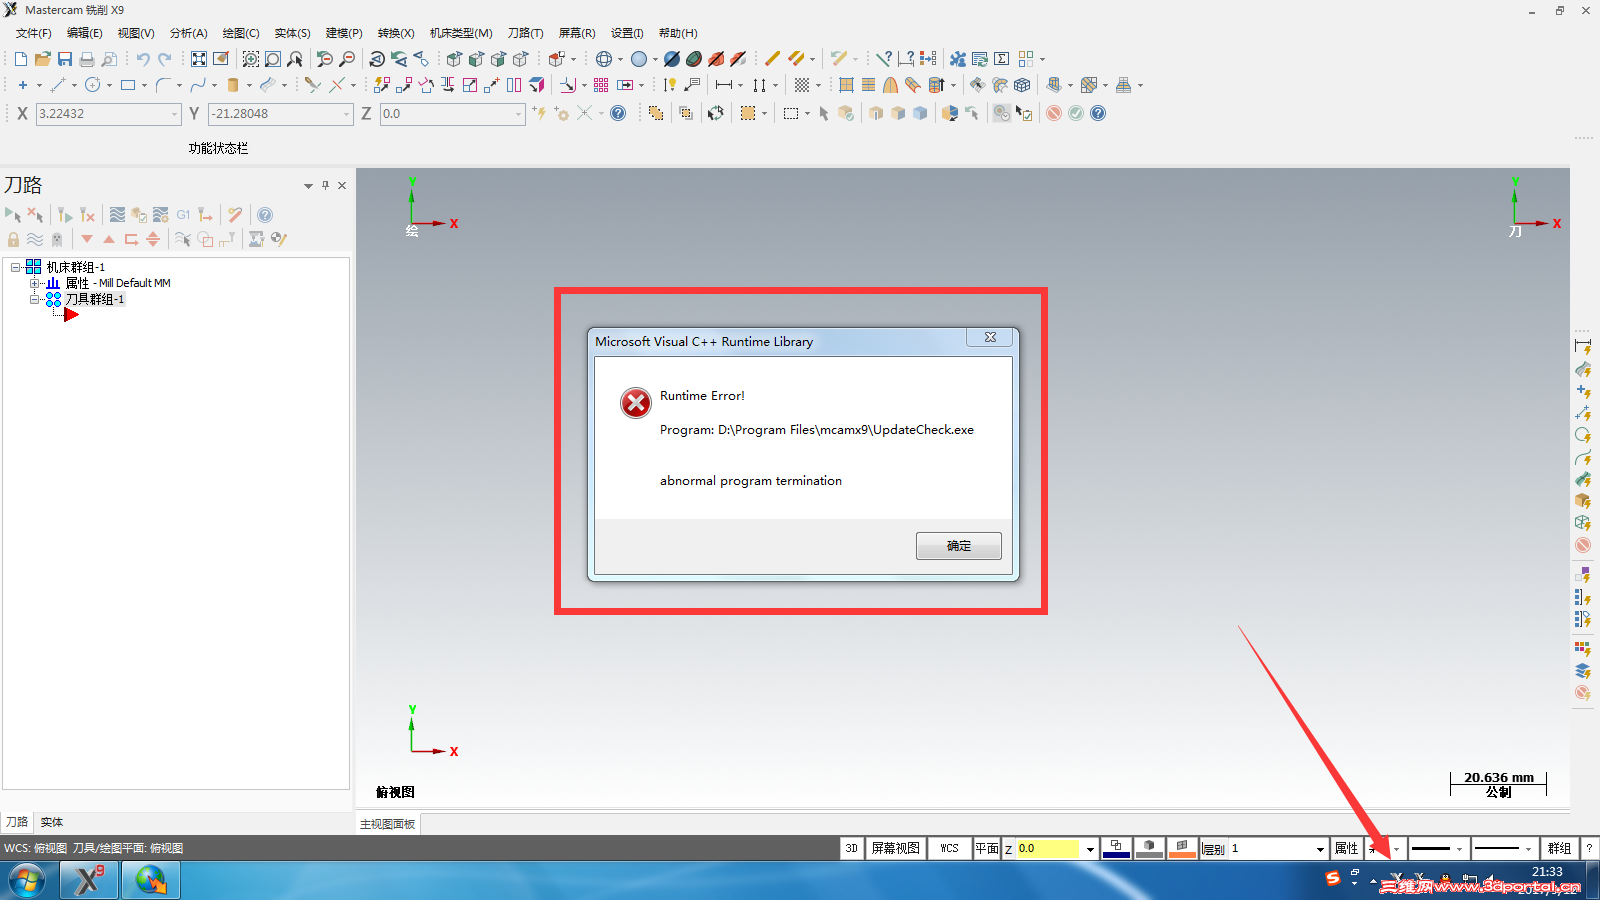The width and height of the screenshot is (1600, 900).
Task: Open the 分析(A) menu
Action: pyautogui.click(x=188, y=33)
